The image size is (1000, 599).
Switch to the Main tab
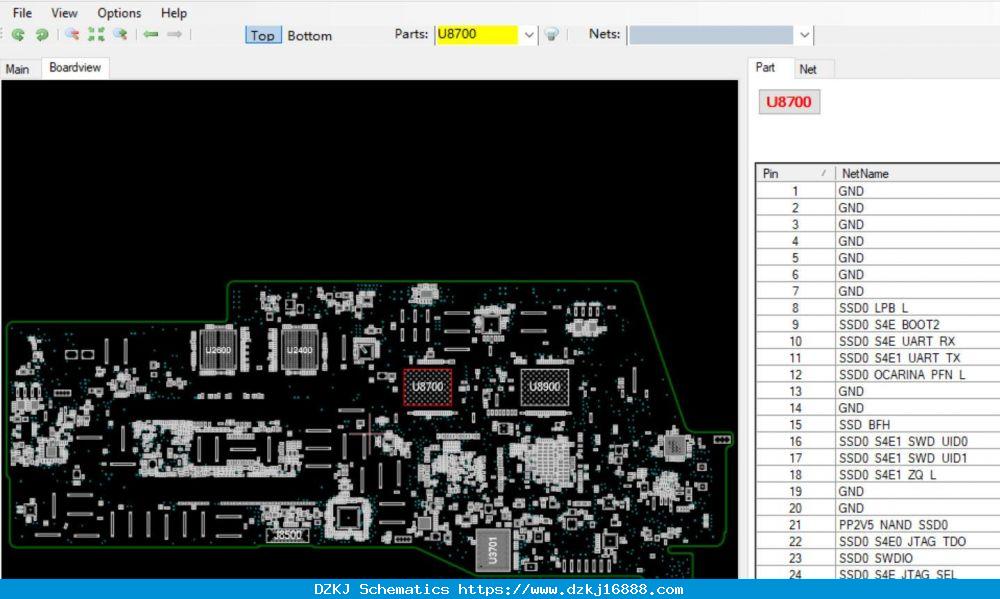tap(18, 69)
